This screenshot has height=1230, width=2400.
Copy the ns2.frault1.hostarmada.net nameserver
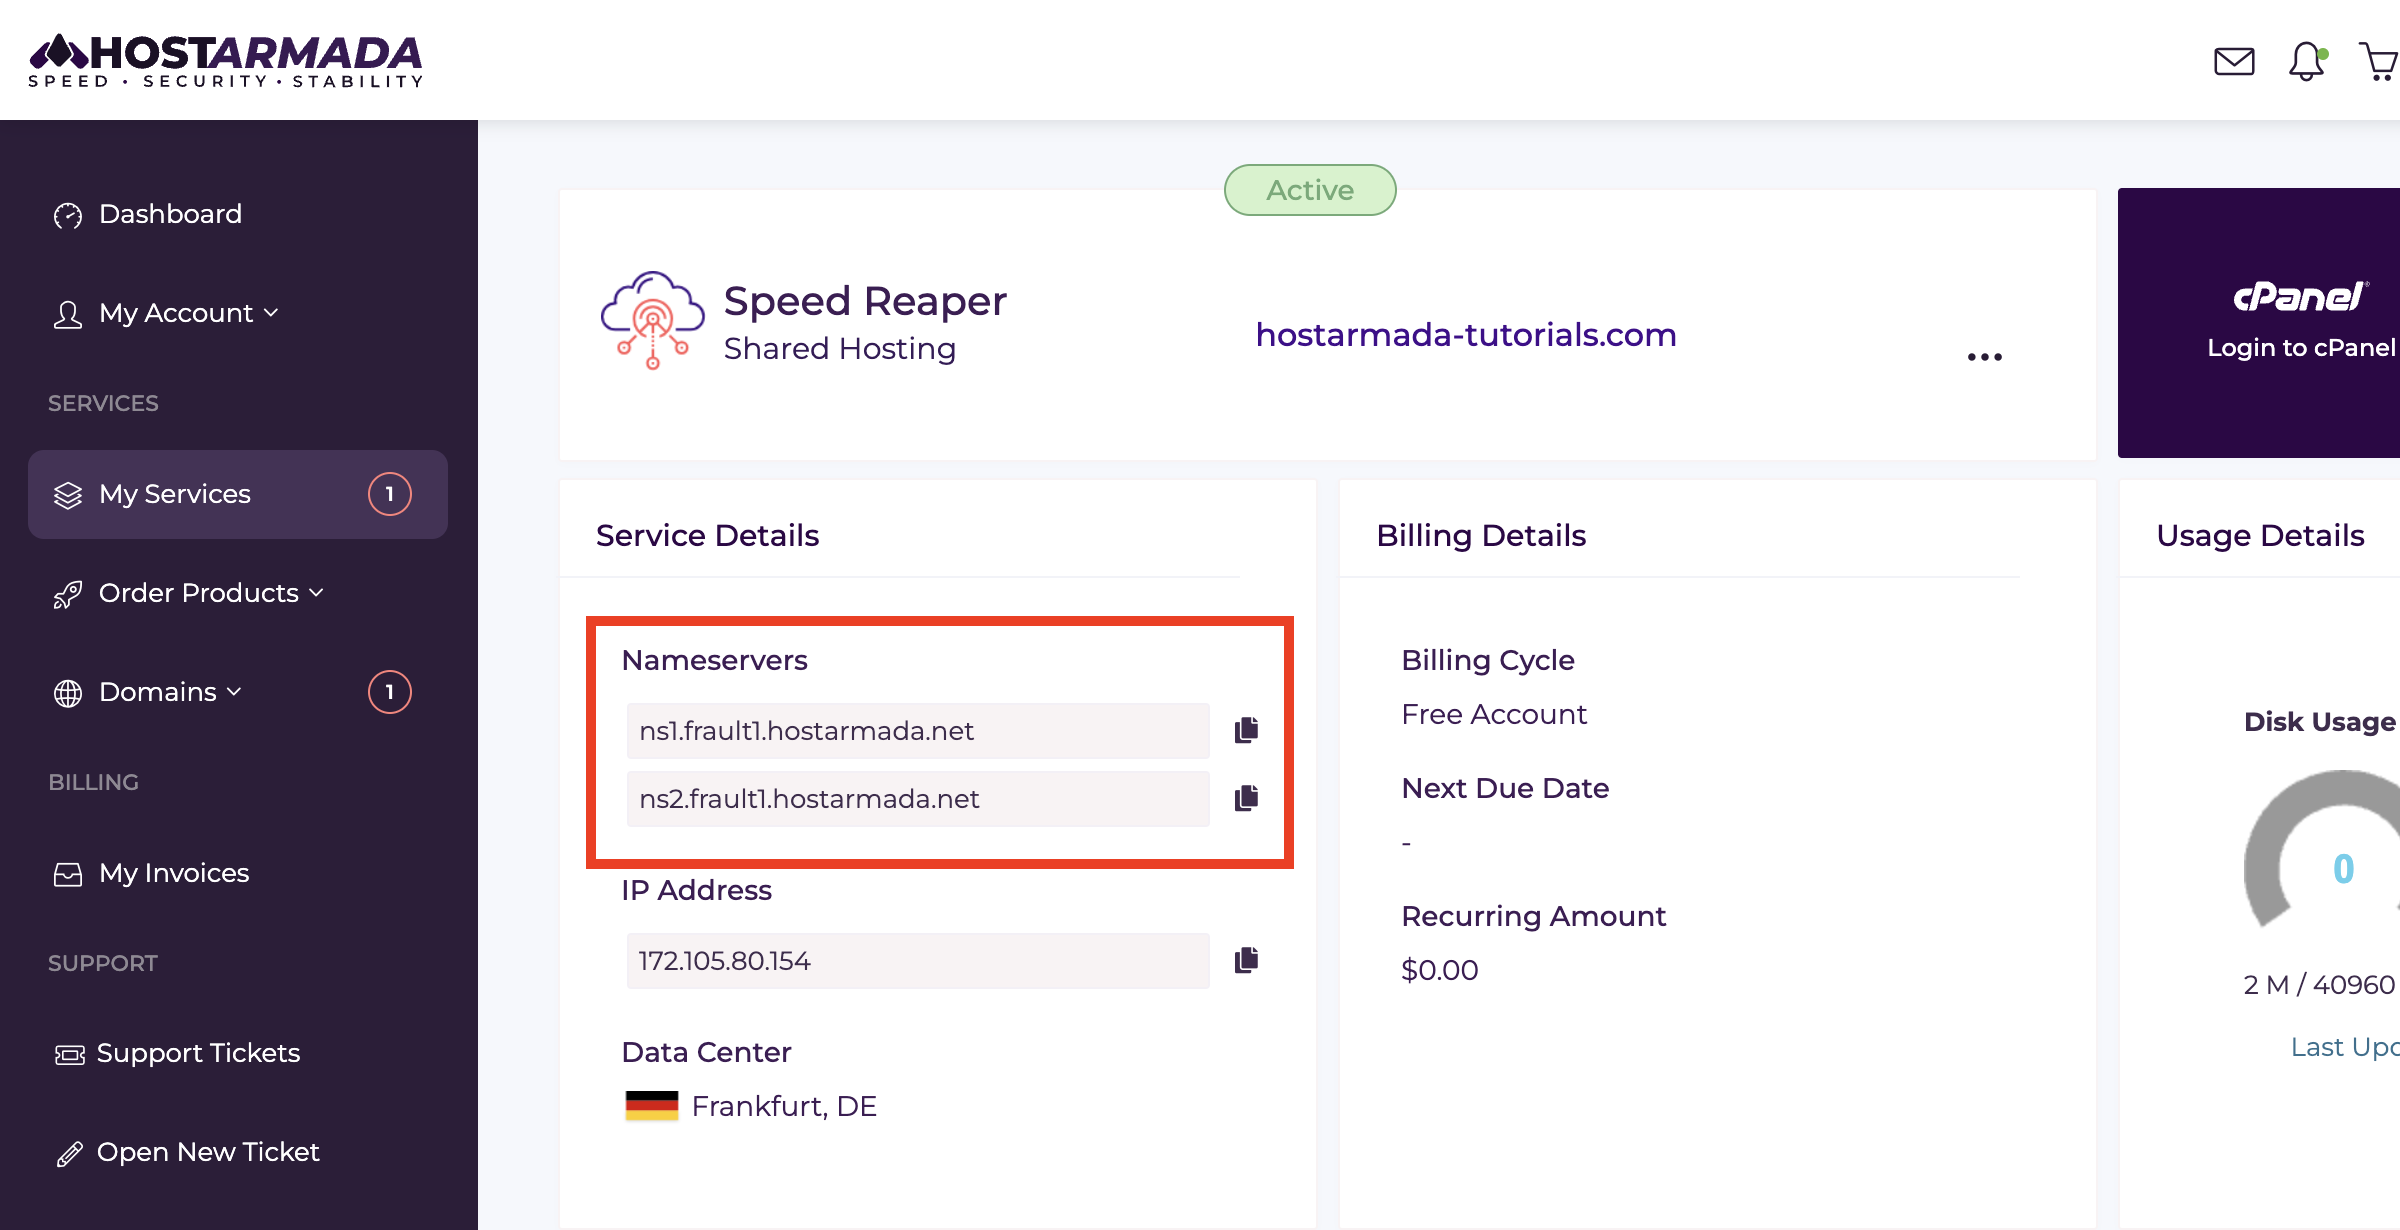1246,798
